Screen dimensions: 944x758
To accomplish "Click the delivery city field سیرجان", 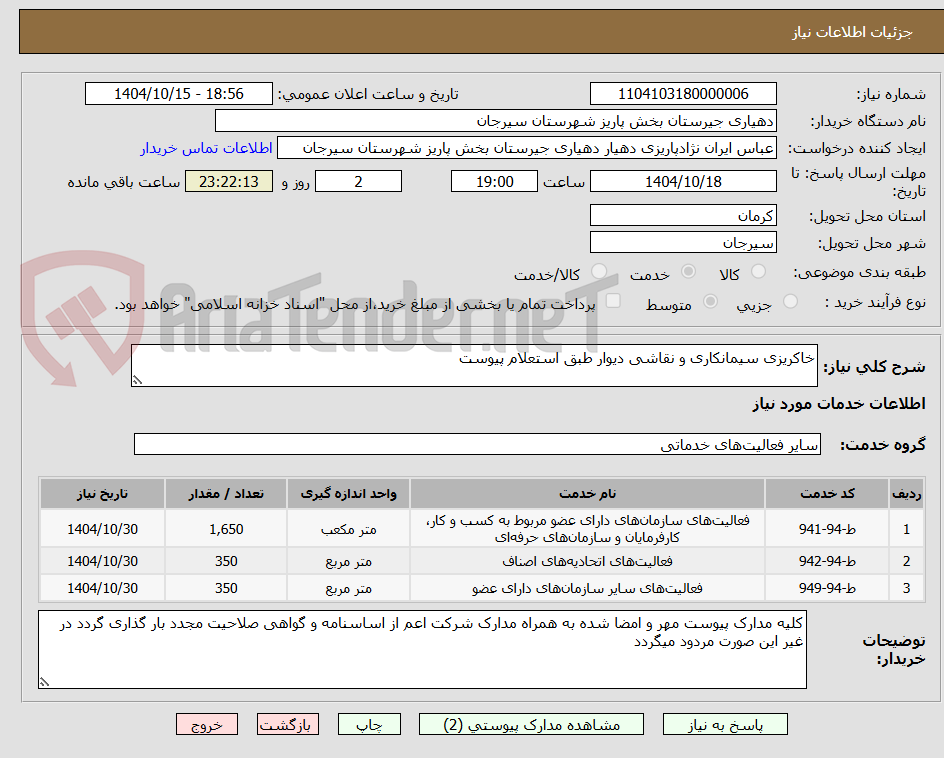I will pyautogui.click(x=683, y=243).
